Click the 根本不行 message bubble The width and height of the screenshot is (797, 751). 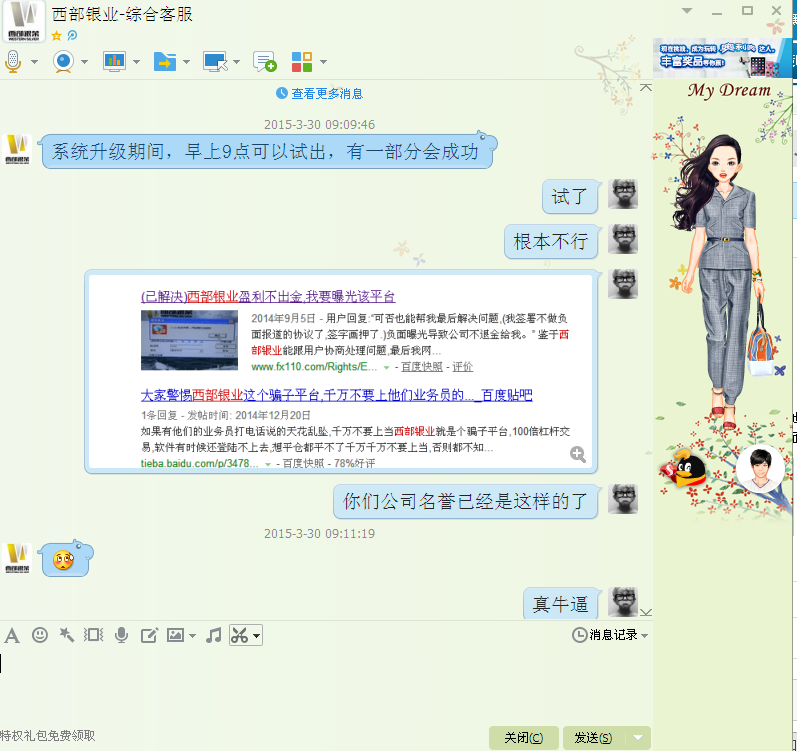[551, 241]
